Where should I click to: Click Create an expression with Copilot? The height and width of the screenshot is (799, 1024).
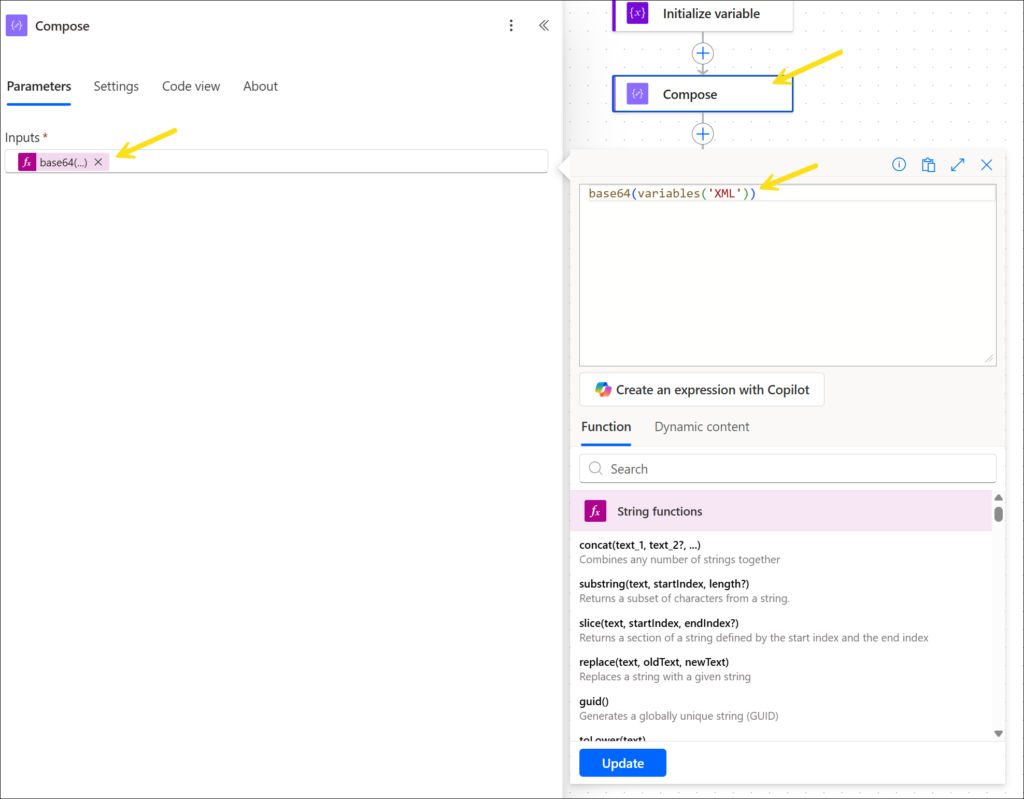[701, 390]
